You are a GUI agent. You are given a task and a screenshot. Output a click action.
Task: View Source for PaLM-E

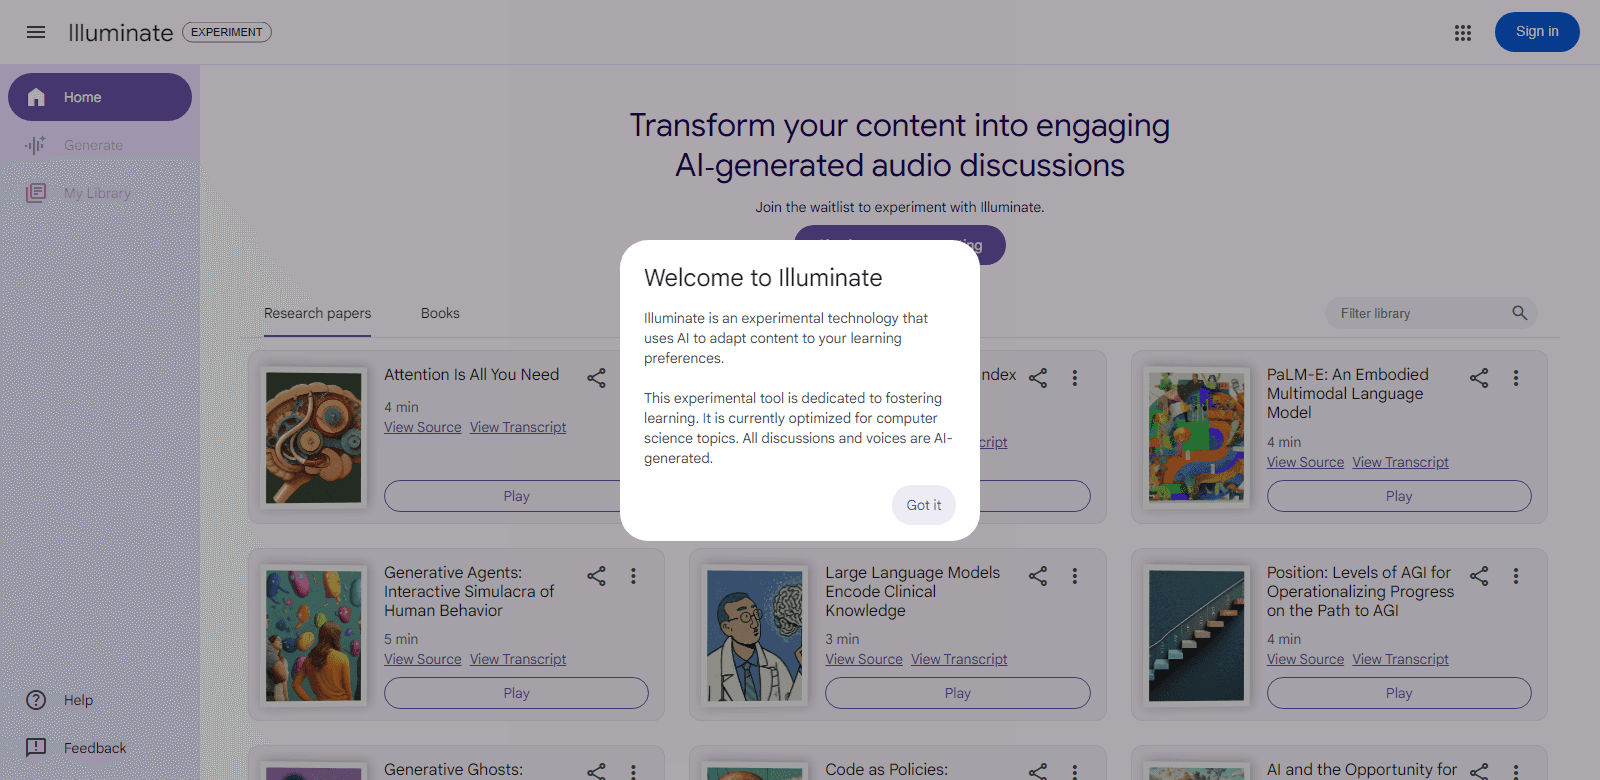point(1305,462)
